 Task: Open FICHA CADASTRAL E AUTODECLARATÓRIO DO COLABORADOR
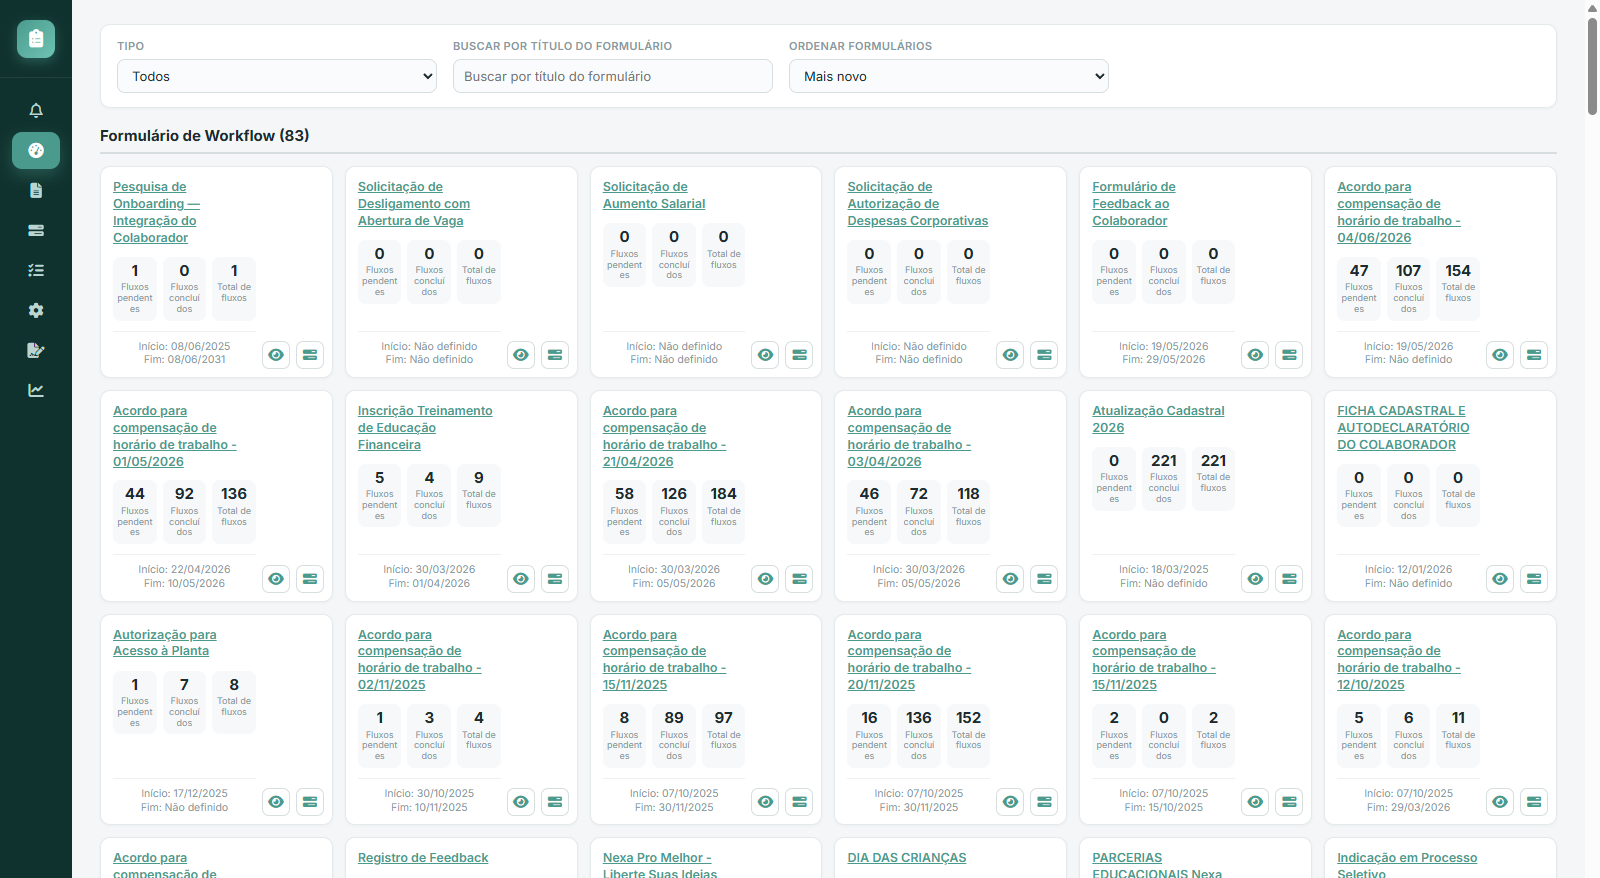click(1403, 428)
